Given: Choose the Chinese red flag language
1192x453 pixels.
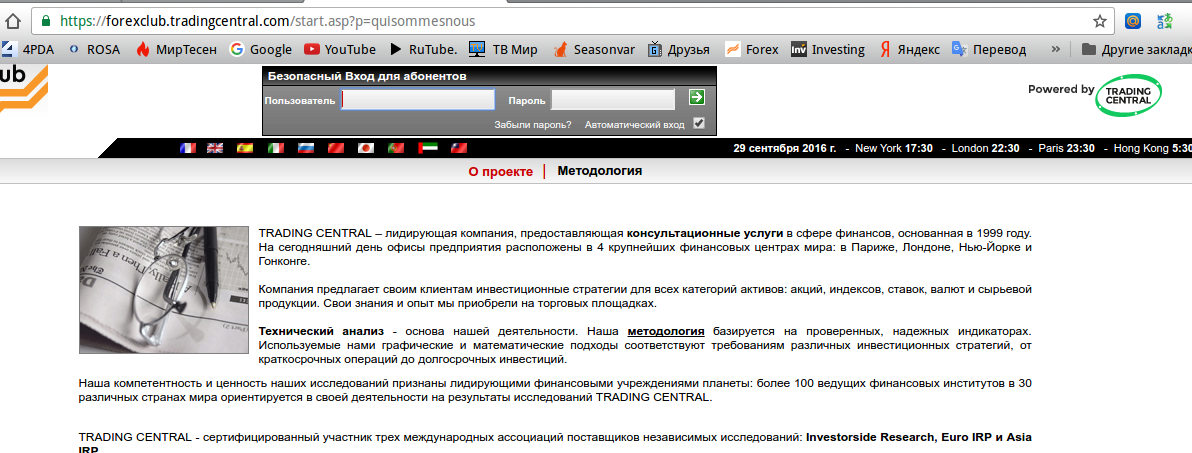Looking at the screenshot, I should pos(336,148).
